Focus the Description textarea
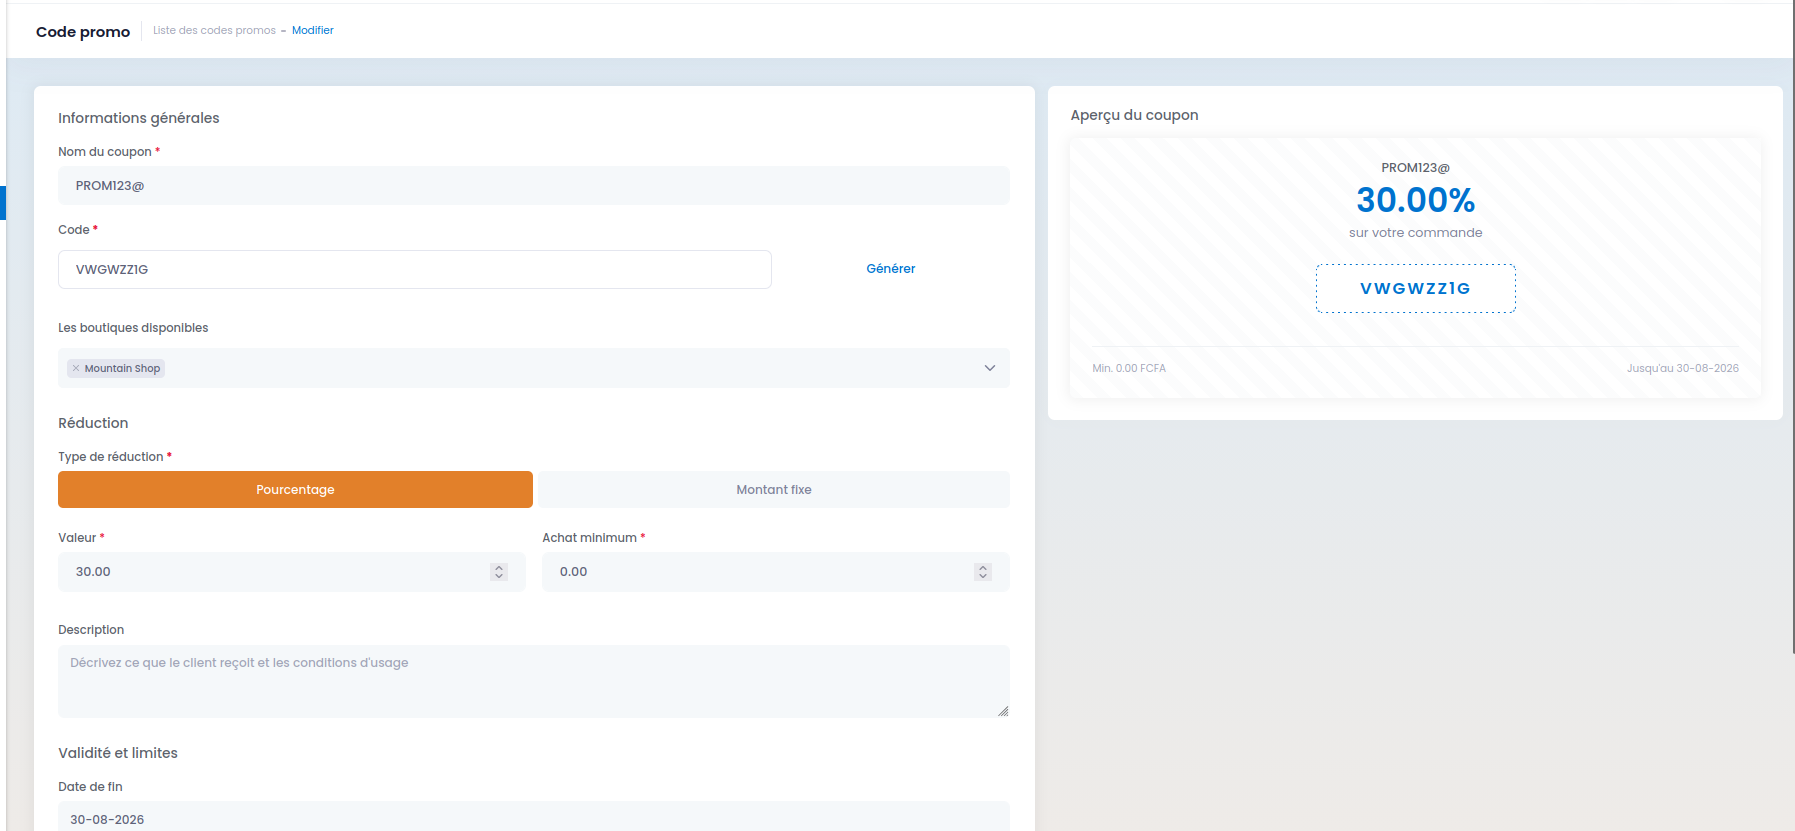The width and height of the screenshot is (1795, 831). click(x=534, y=681)
